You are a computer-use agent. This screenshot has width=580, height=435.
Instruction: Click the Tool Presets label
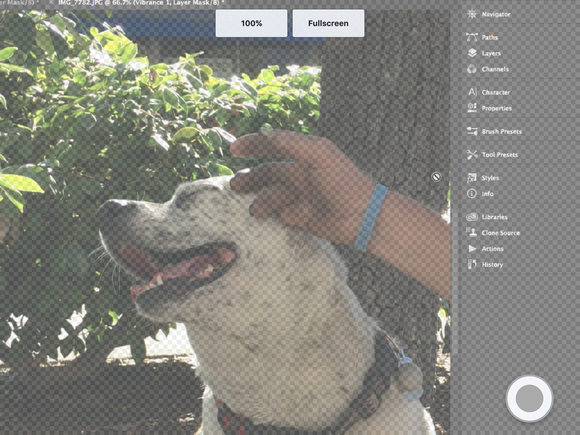pos(500,155)
